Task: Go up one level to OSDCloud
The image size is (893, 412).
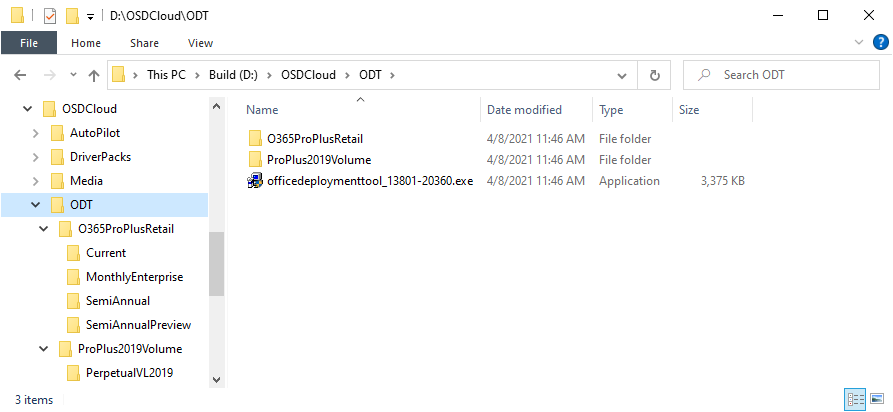Action: click(x=94, y=75)
